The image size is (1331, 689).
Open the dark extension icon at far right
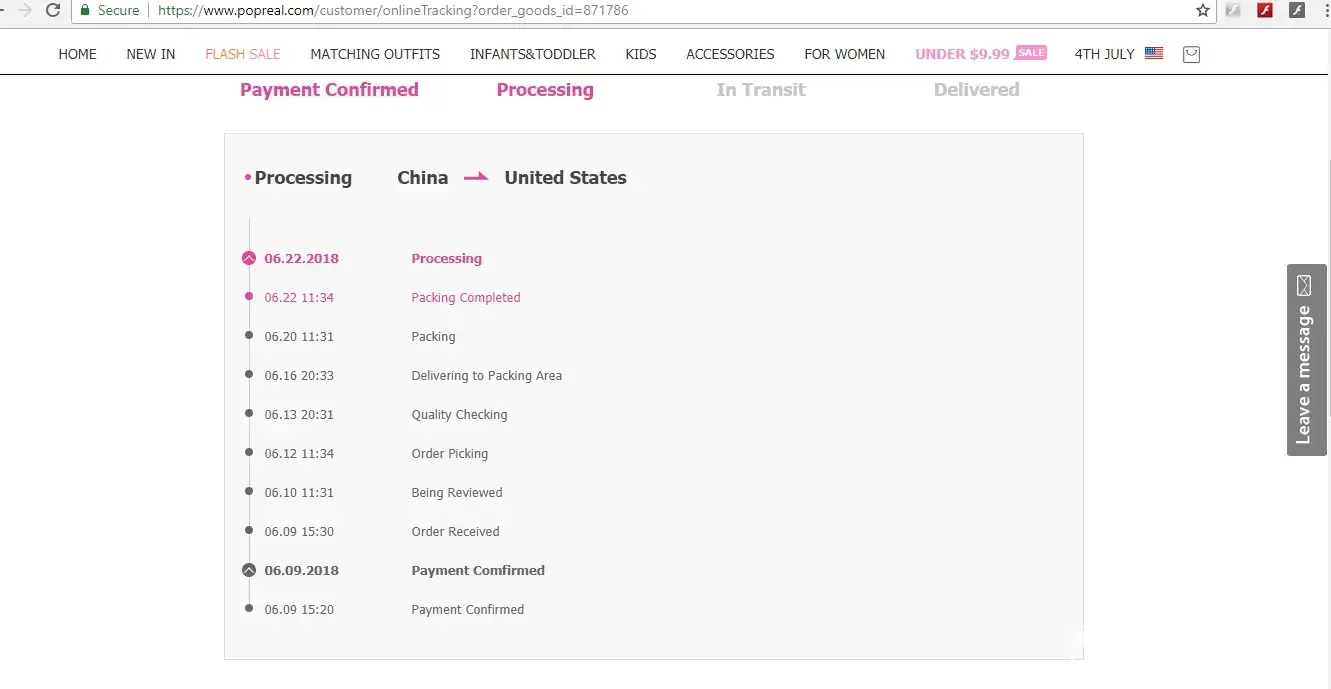tap(1297, 11)
